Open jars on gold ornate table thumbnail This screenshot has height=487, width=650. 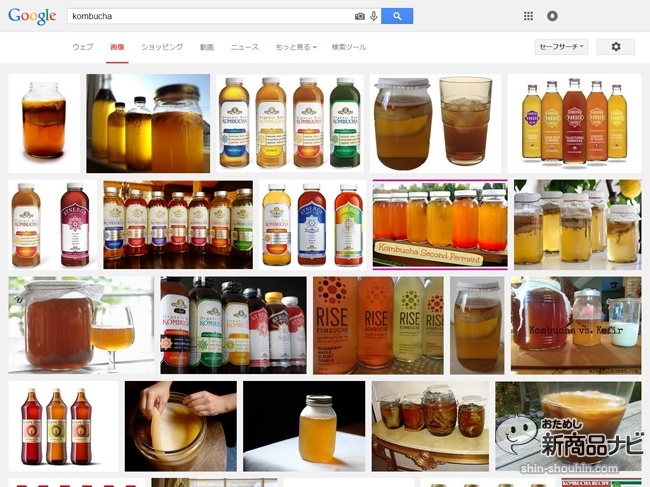coord(430,426)
